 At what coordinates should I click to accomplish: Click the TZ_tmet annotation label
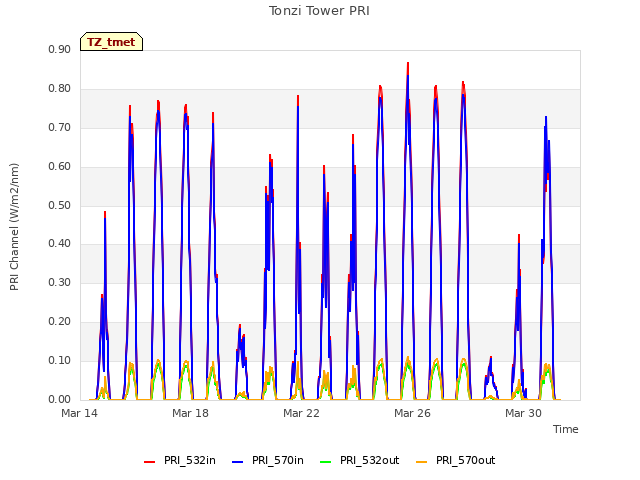[111, 42]
